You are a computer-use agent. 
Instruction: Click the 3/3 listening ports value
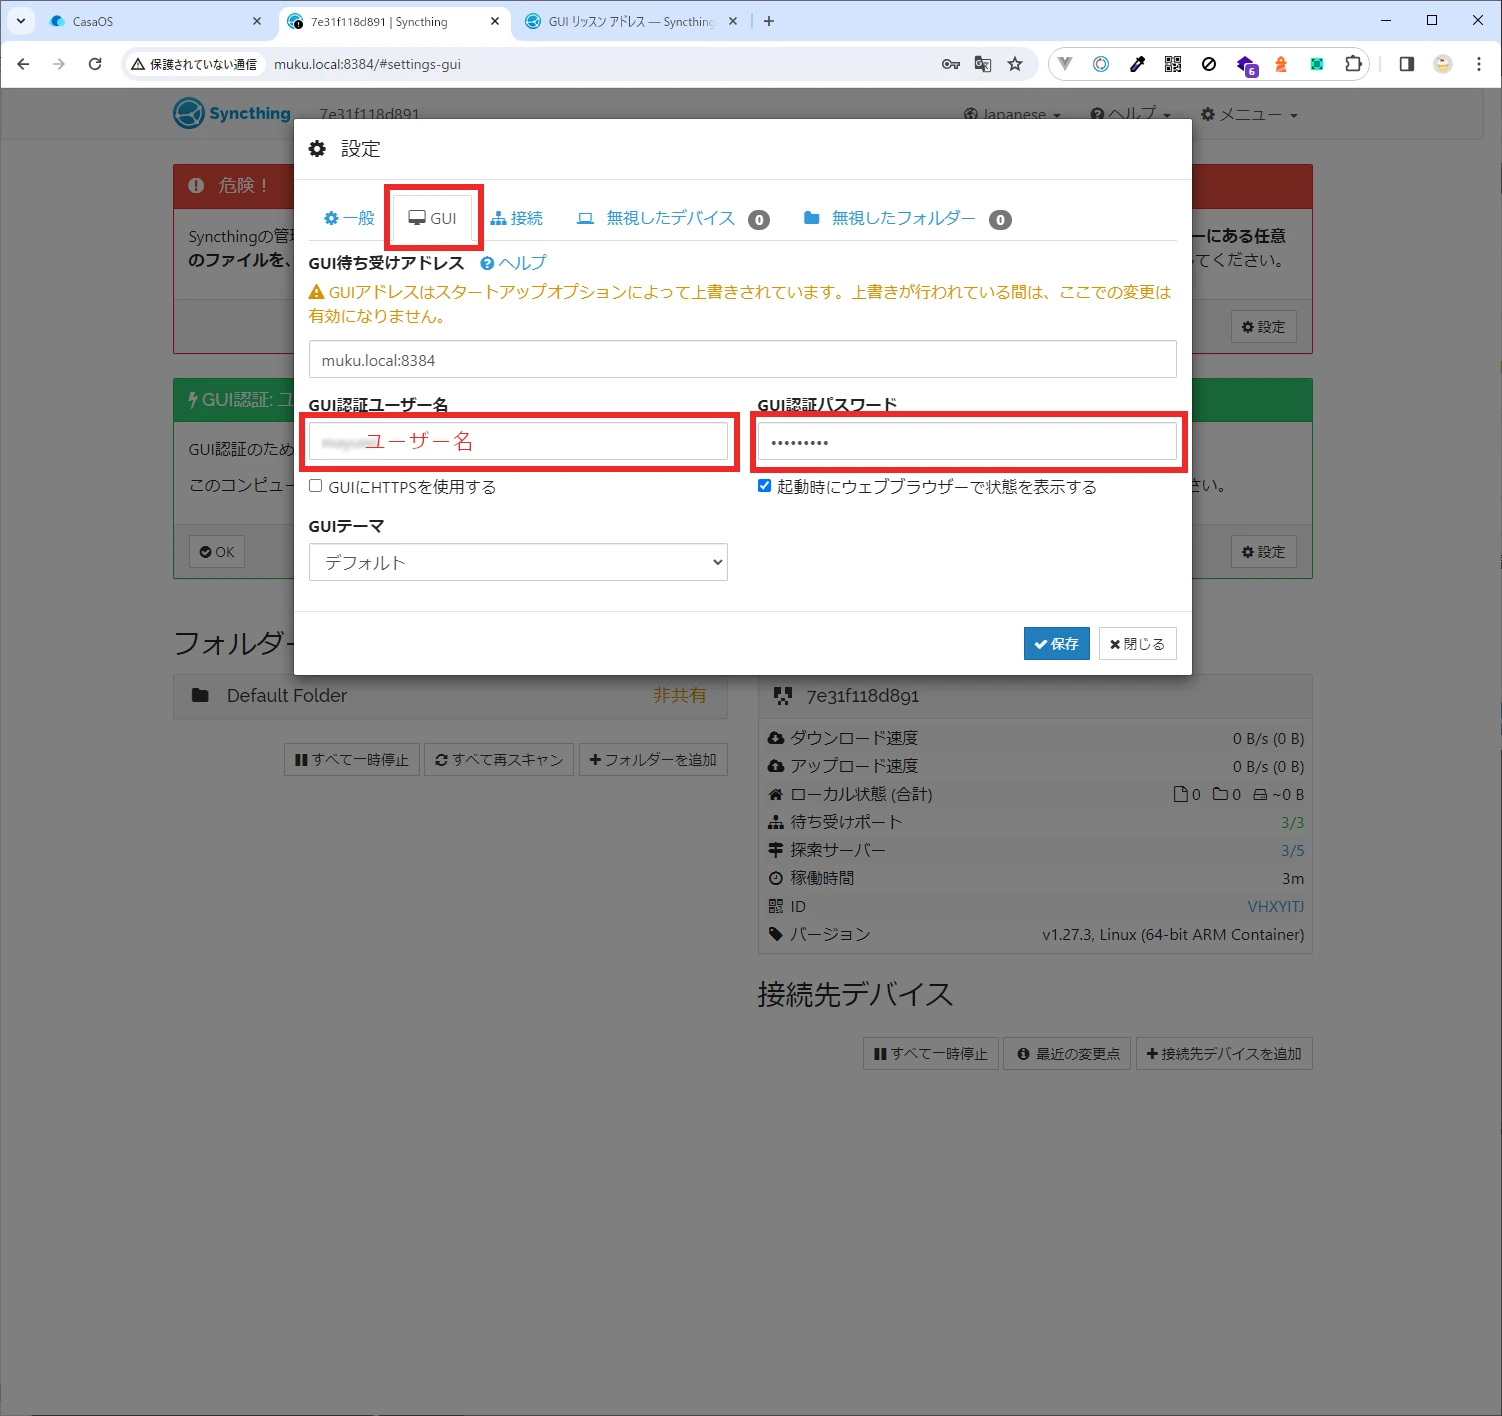click(x=1292, y=822)
